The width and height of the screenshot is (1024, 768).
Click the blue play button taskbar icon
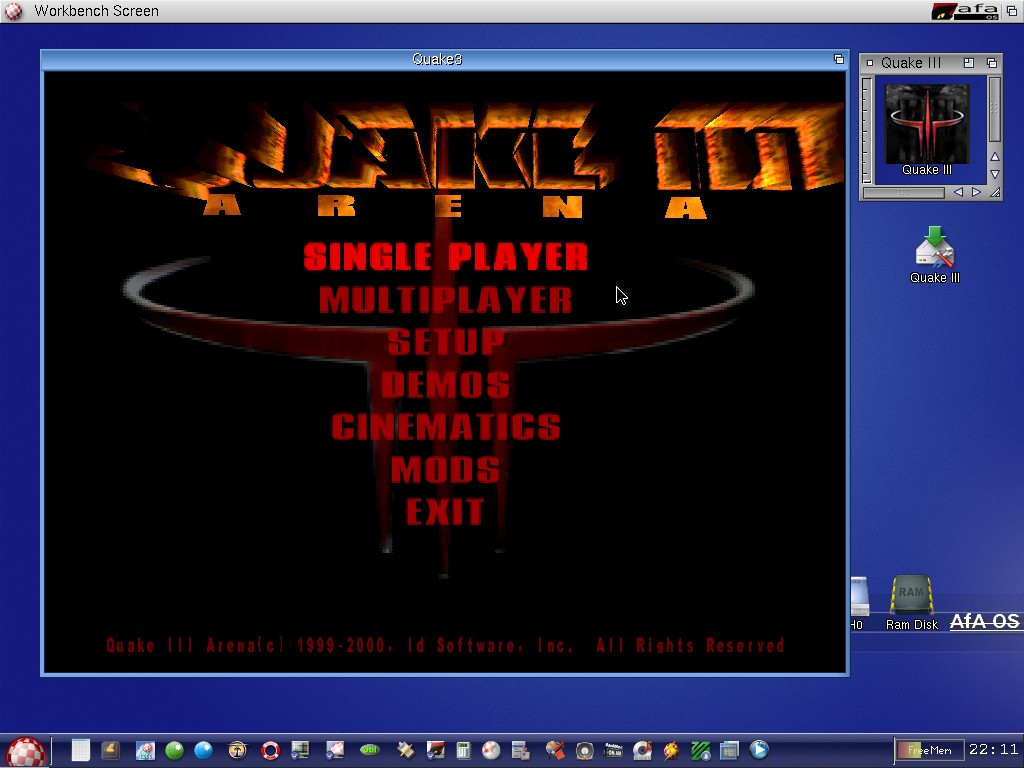point(759,749)
